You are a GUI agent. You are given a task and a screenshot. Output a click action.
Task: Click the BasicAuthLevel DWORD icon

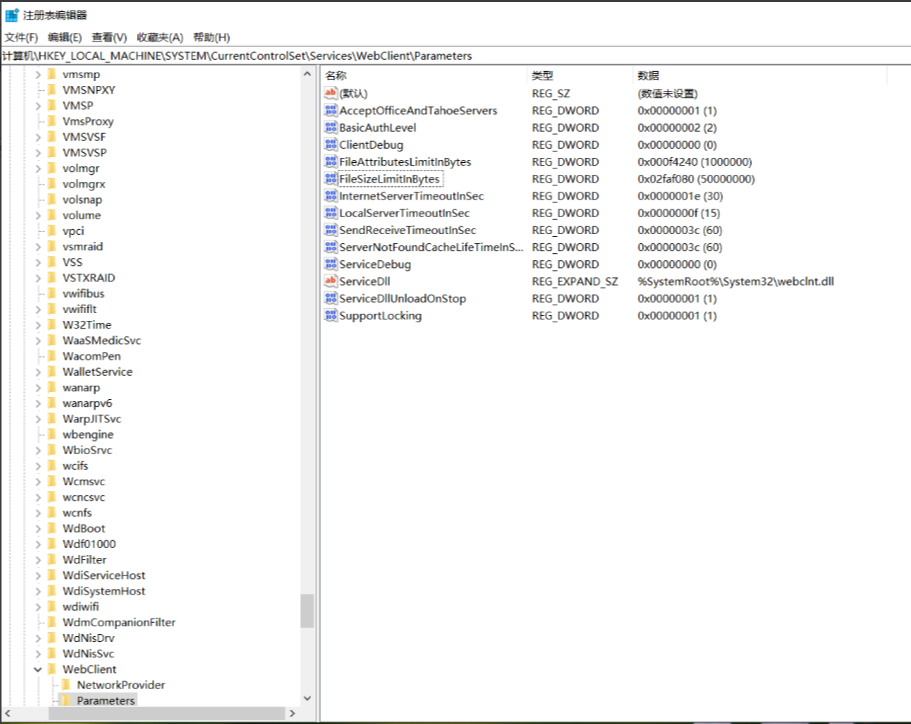(x=331, y=128)
